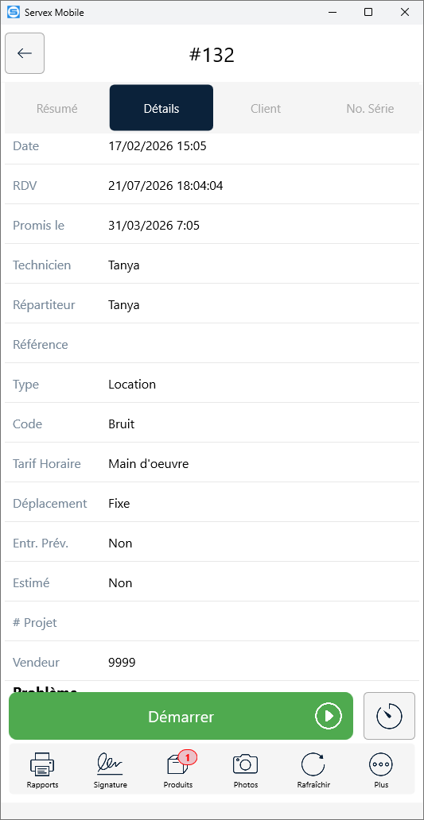Open the Photos camera icon
The height and width of the screenshot is (820, 424).
pos(246,765)
